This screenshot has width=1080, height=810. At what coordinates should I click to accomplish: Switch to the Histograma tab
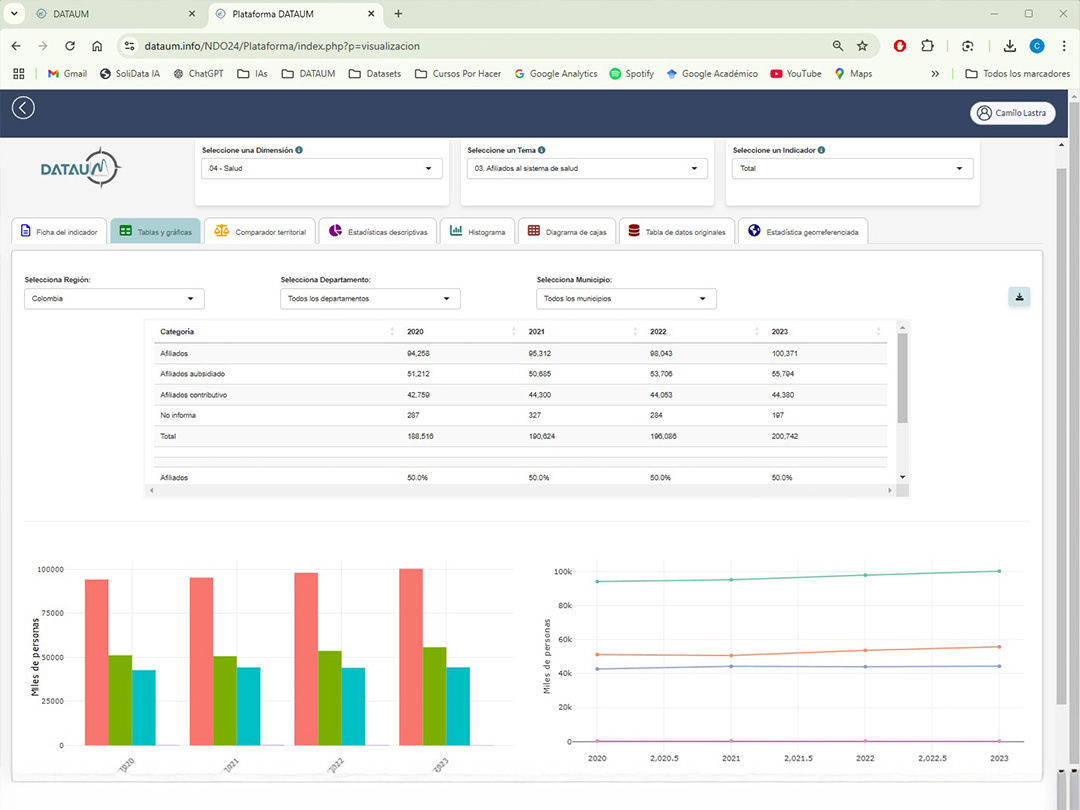478,232
